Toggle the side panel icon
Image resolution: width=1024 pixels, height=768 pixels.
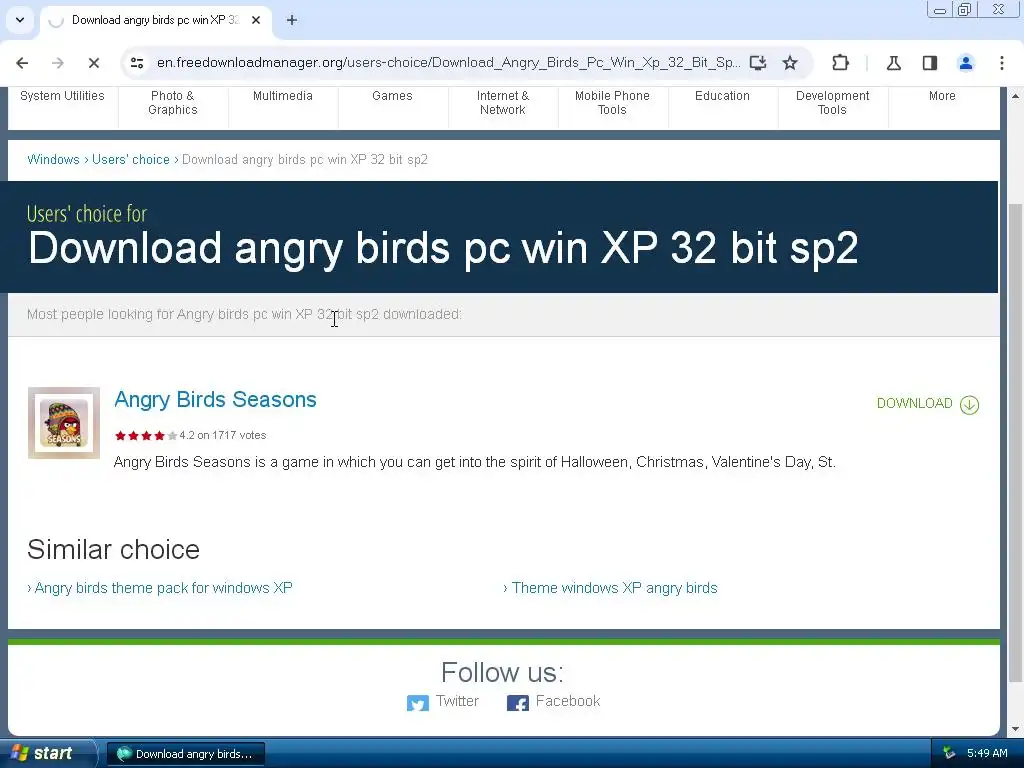[x=930, y=63]
